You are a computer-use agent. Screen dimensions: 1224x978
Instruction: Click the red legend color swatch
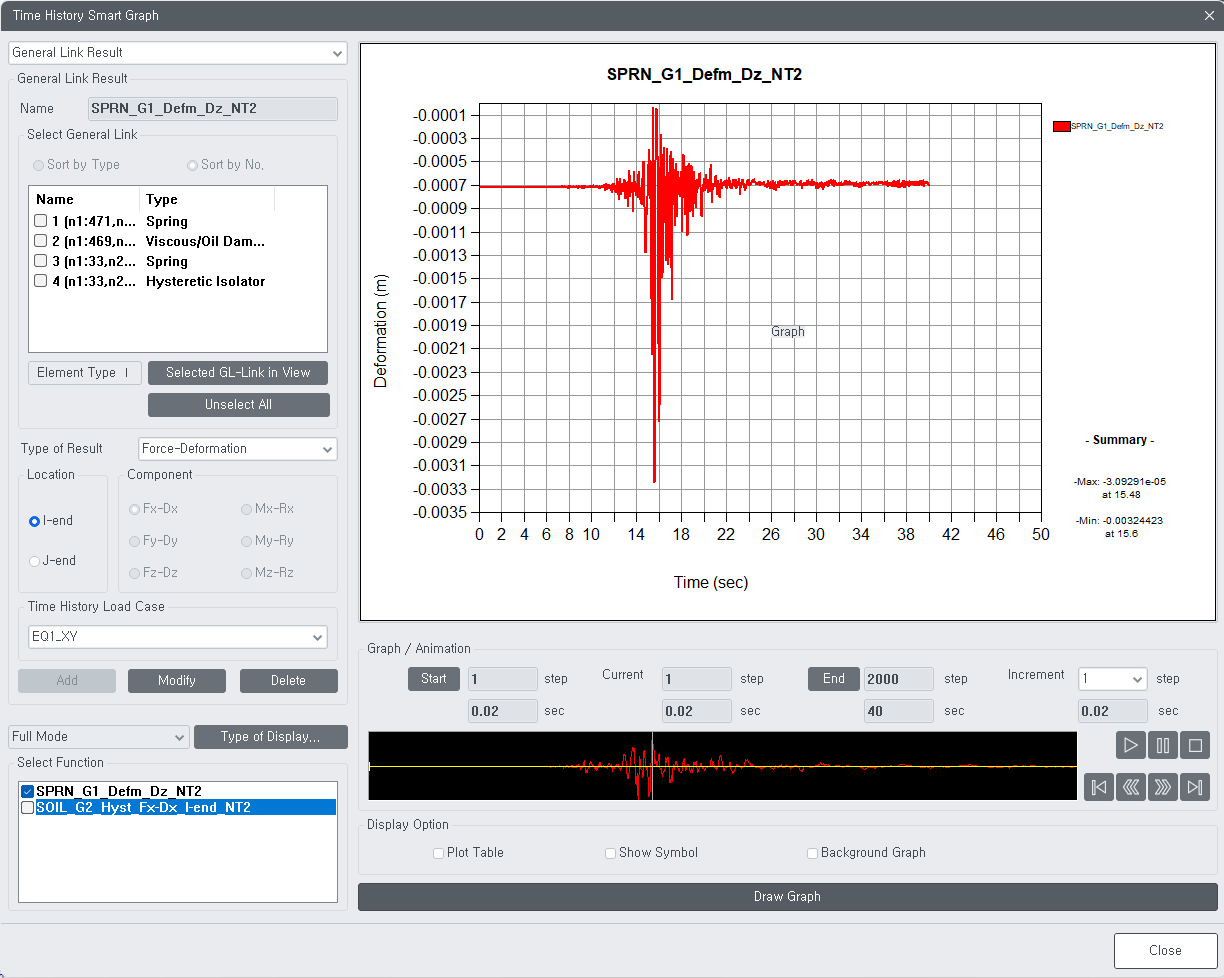[1062, 126]
